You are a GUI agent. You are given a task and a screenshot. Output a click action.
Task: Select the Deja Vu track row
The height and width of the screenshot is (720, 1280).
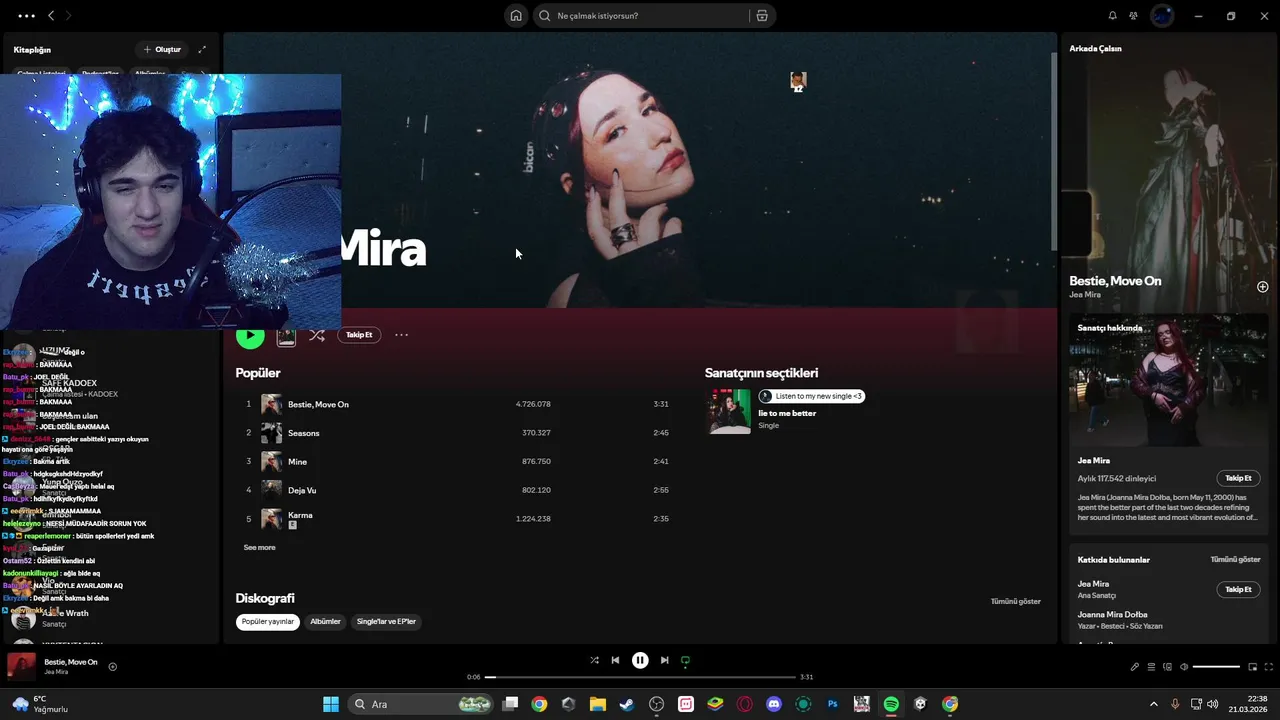point(458,490)
